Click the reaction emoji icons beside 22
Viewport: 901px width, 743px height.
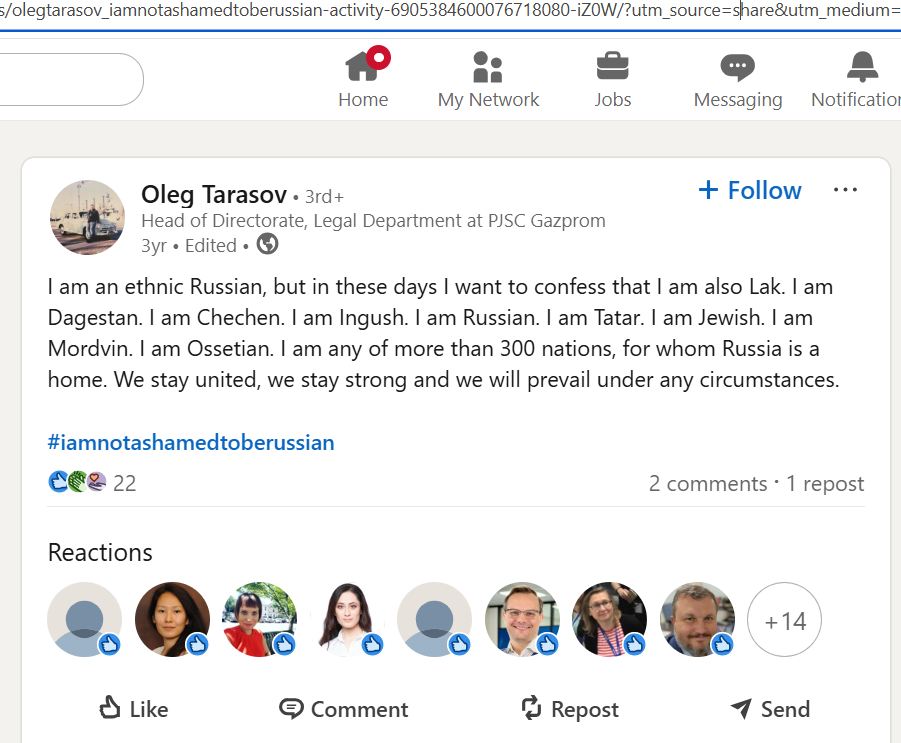(x=77, y=483)
